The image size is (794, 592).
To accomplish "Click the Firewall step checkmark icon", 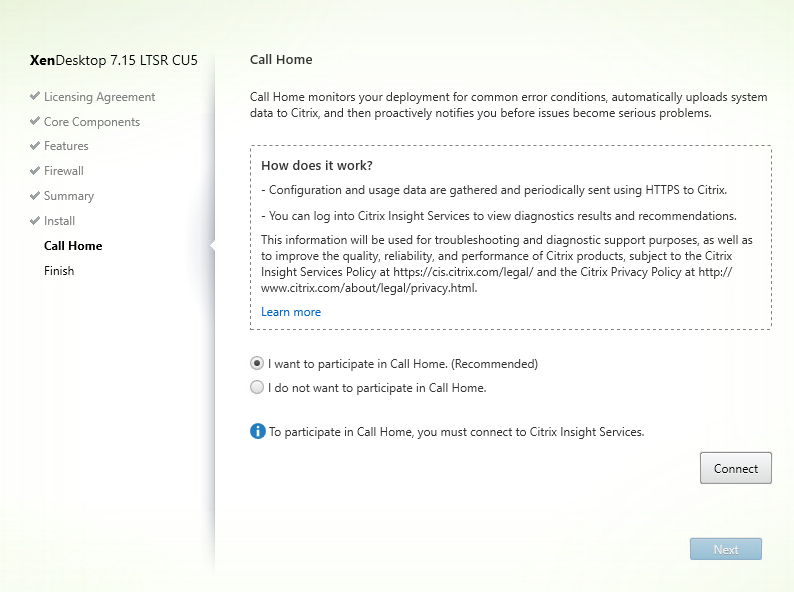I will click(34, 170).
